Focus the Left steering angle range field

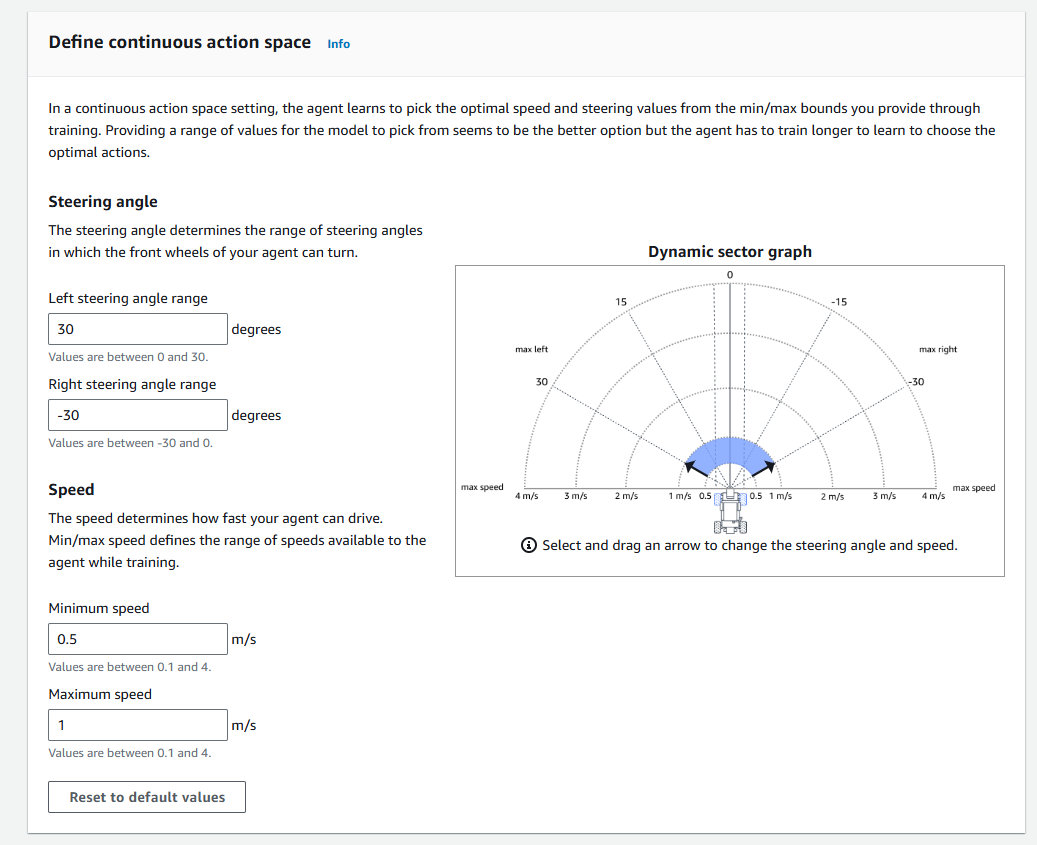pyautogui.click(x=138, y=329)
